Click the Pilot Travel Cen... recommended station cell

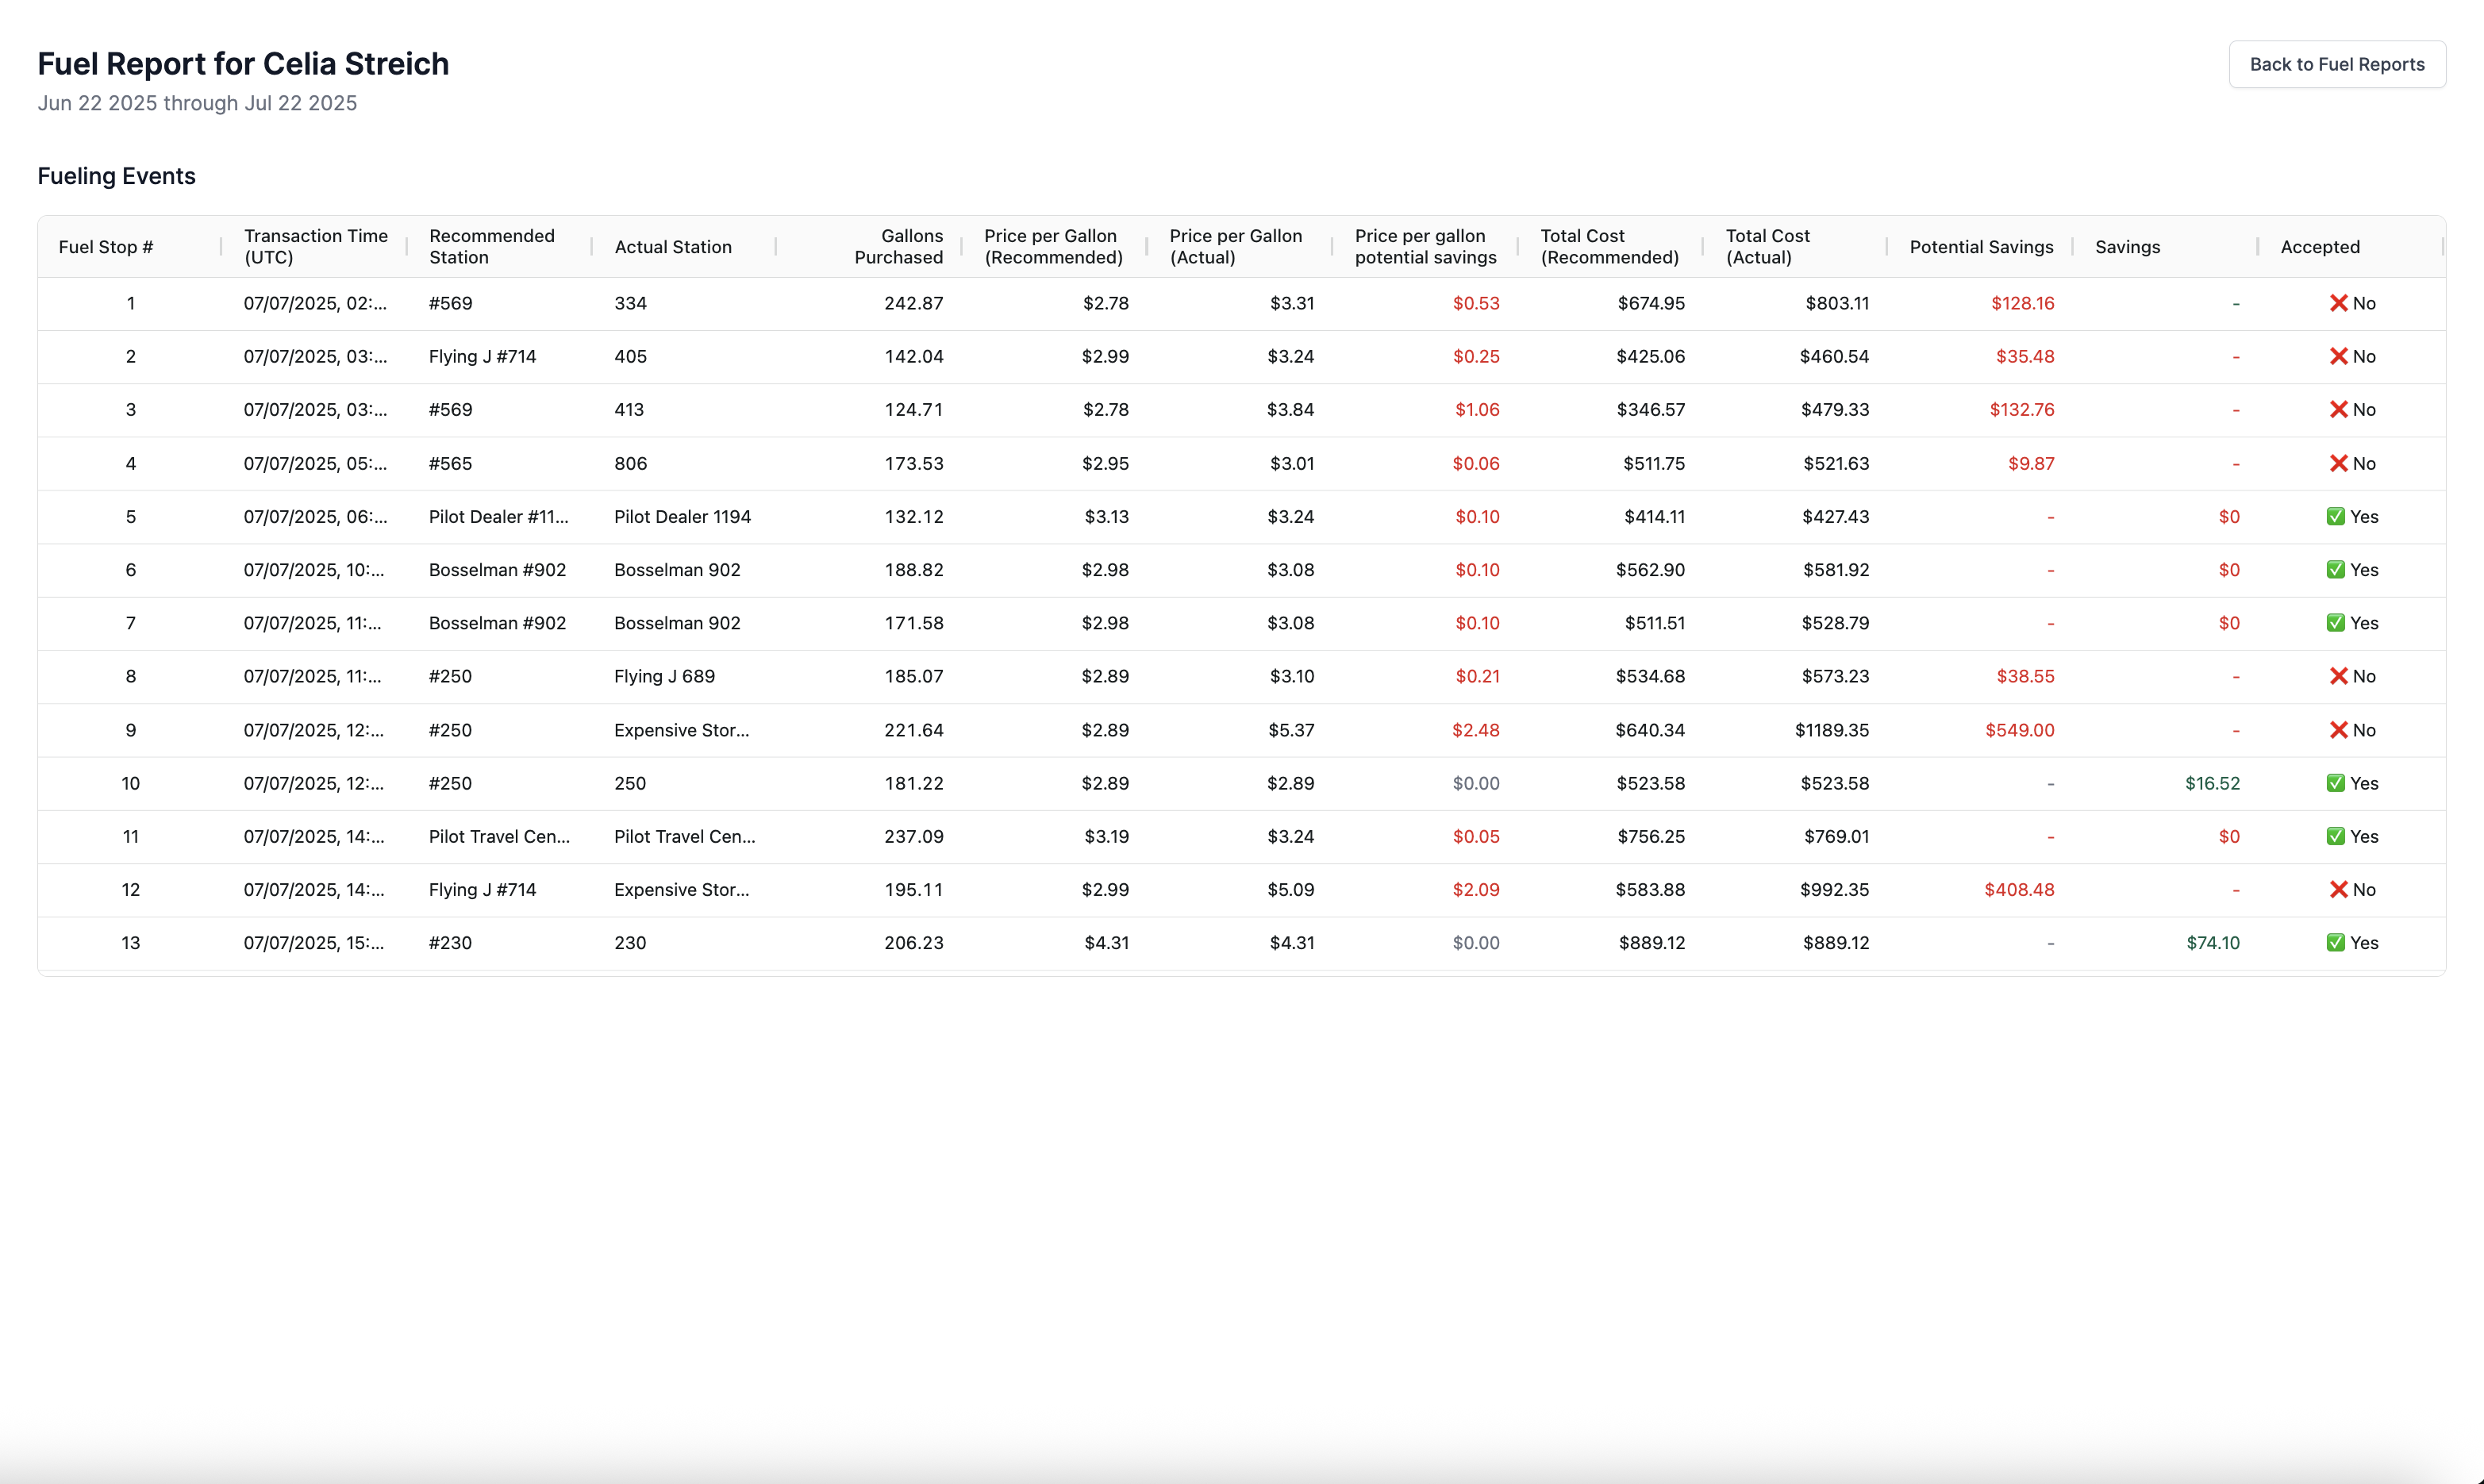(499, 836)
